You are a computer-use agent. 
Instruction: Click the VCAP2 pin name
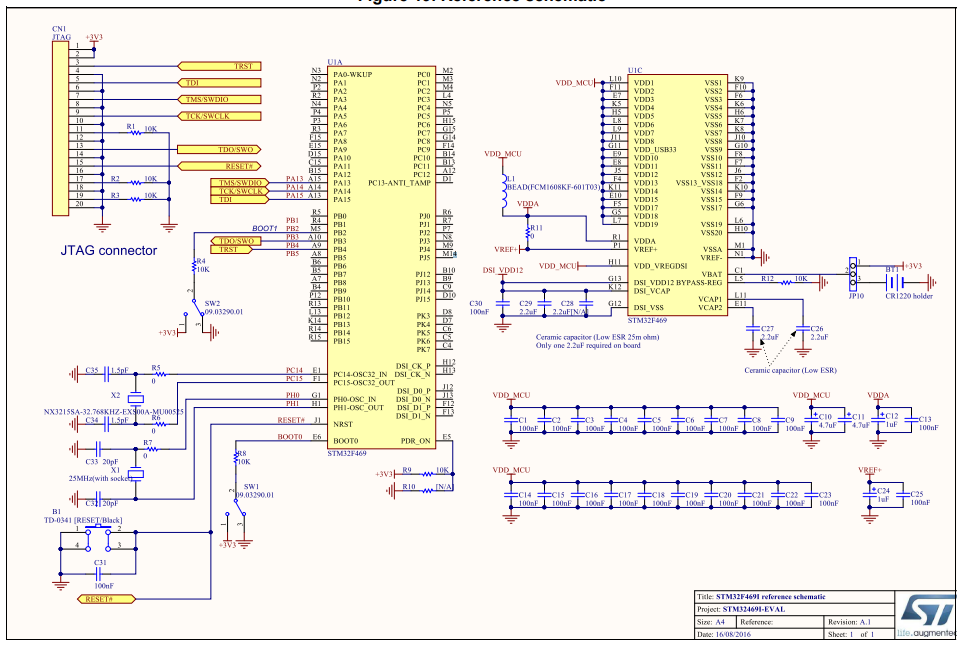pyautogui.click(x=710, y=308)
